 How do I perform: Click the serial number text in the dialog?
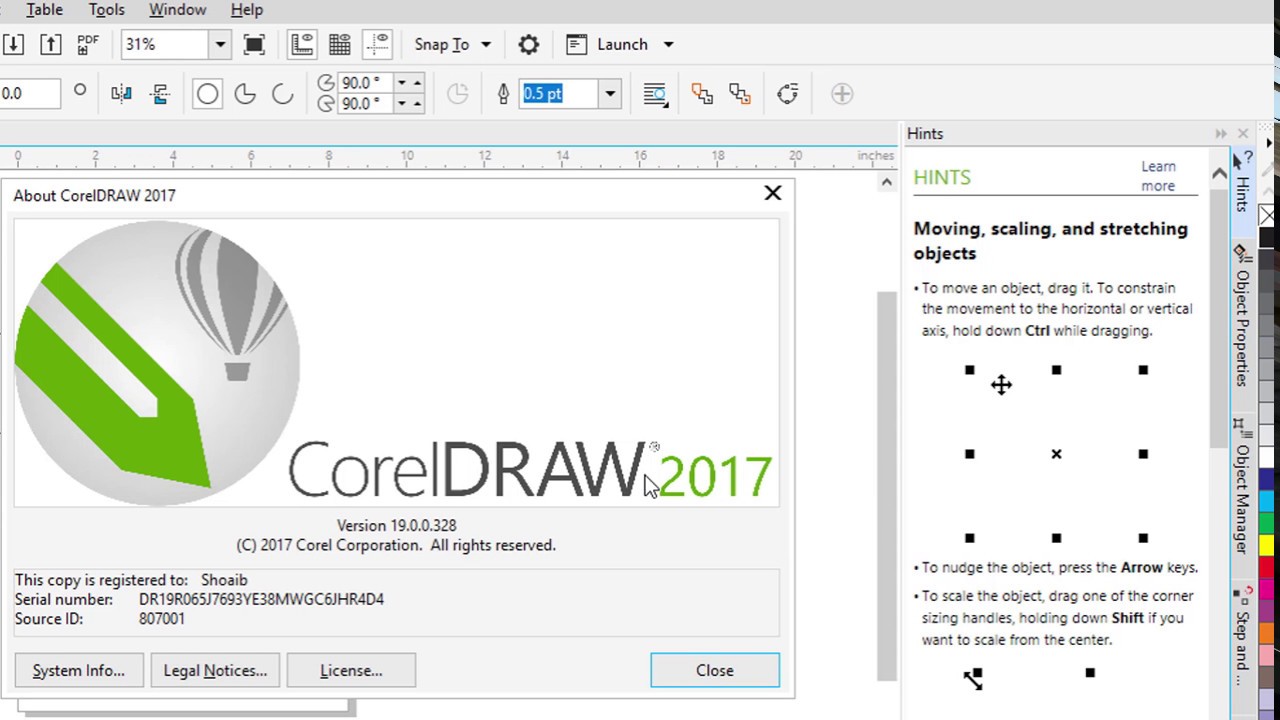tap(261, 599)
